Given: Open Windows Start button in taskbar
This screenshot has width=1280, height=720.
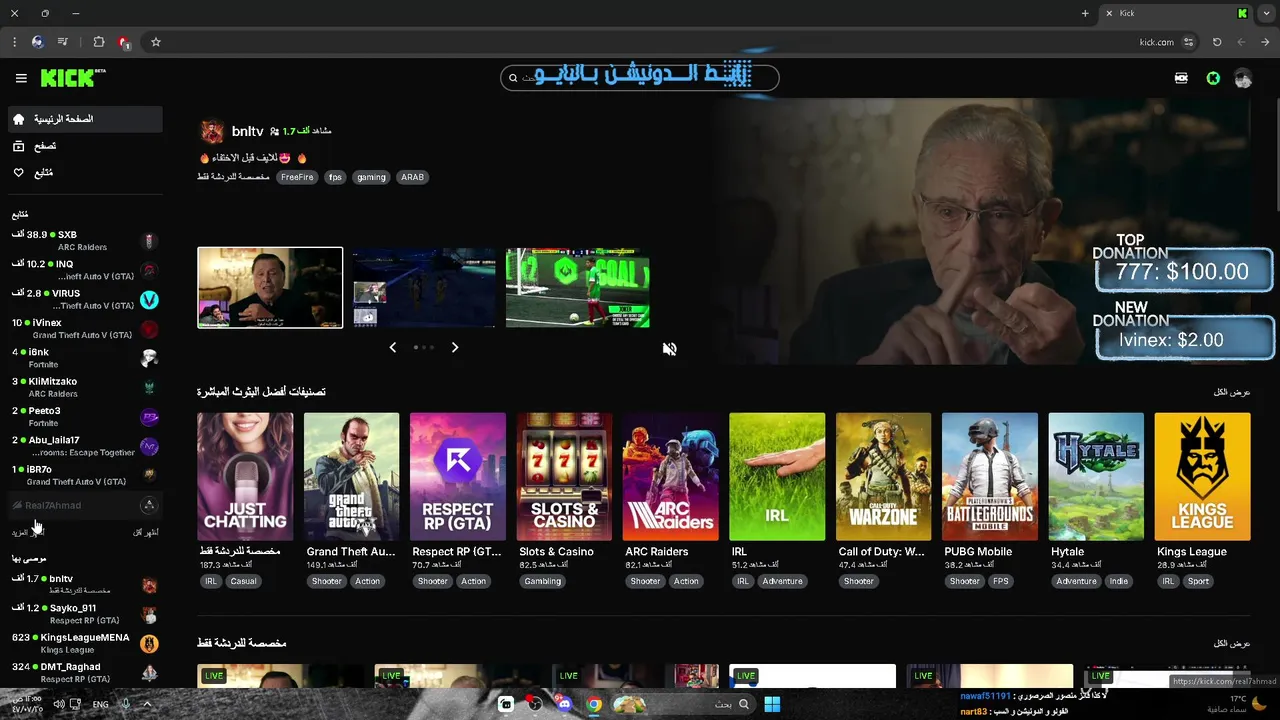Looking at the screenshot, I should coord(772,704).
